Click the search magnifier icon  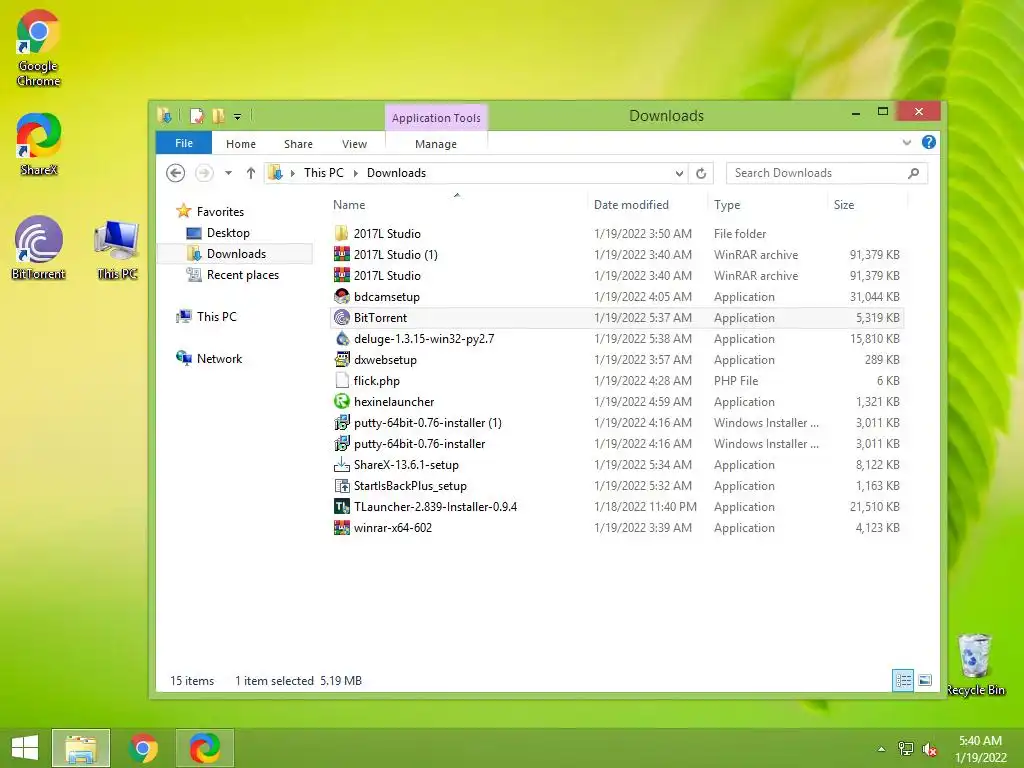click(914, 173)
